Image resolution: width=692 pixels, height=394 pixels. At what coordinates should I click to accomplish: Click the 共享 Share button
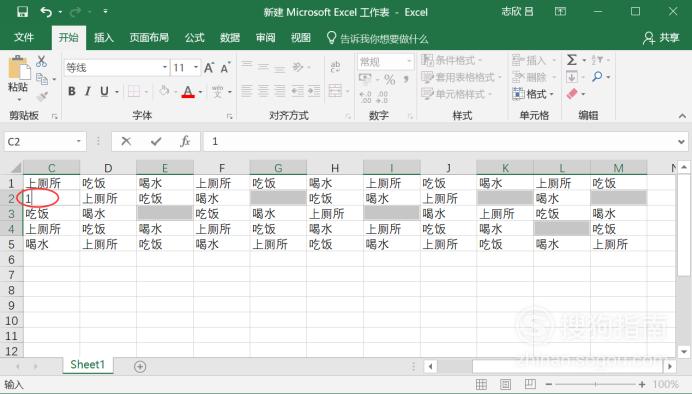(x=661, y=38)
